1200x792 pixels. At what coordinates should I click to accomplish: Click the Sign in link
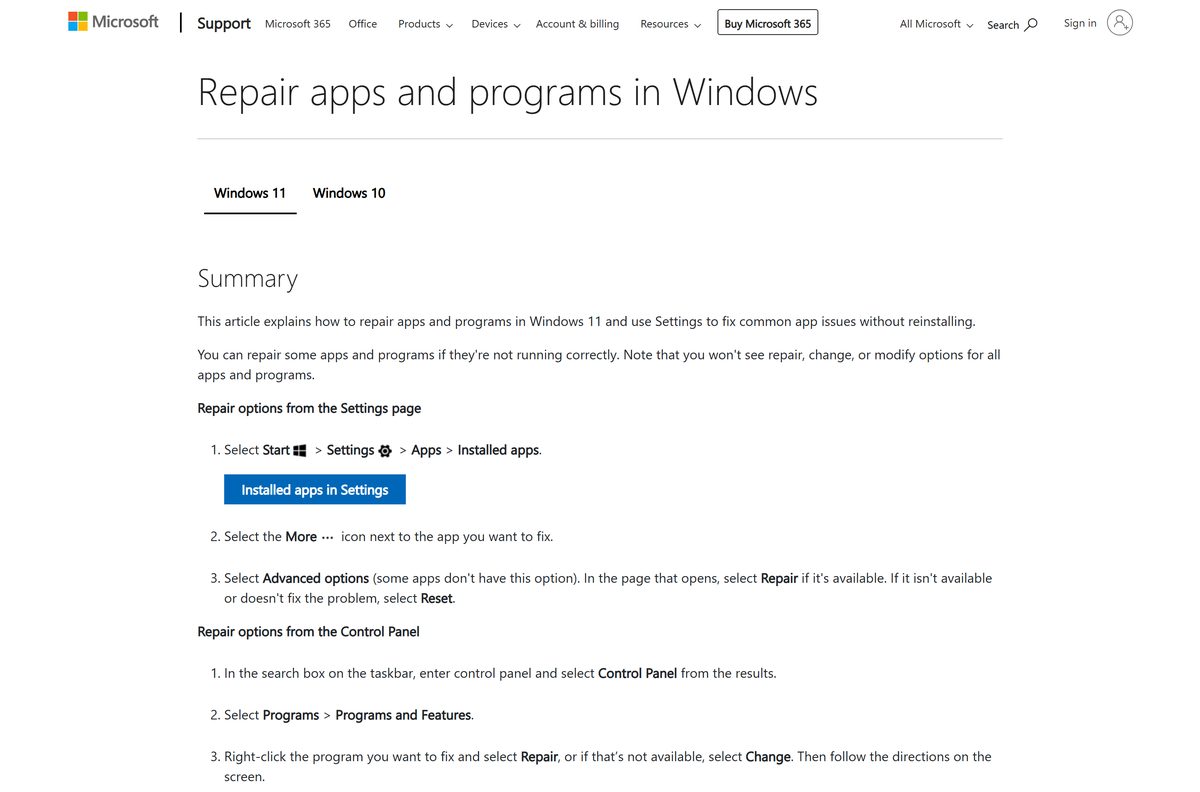1080,23
